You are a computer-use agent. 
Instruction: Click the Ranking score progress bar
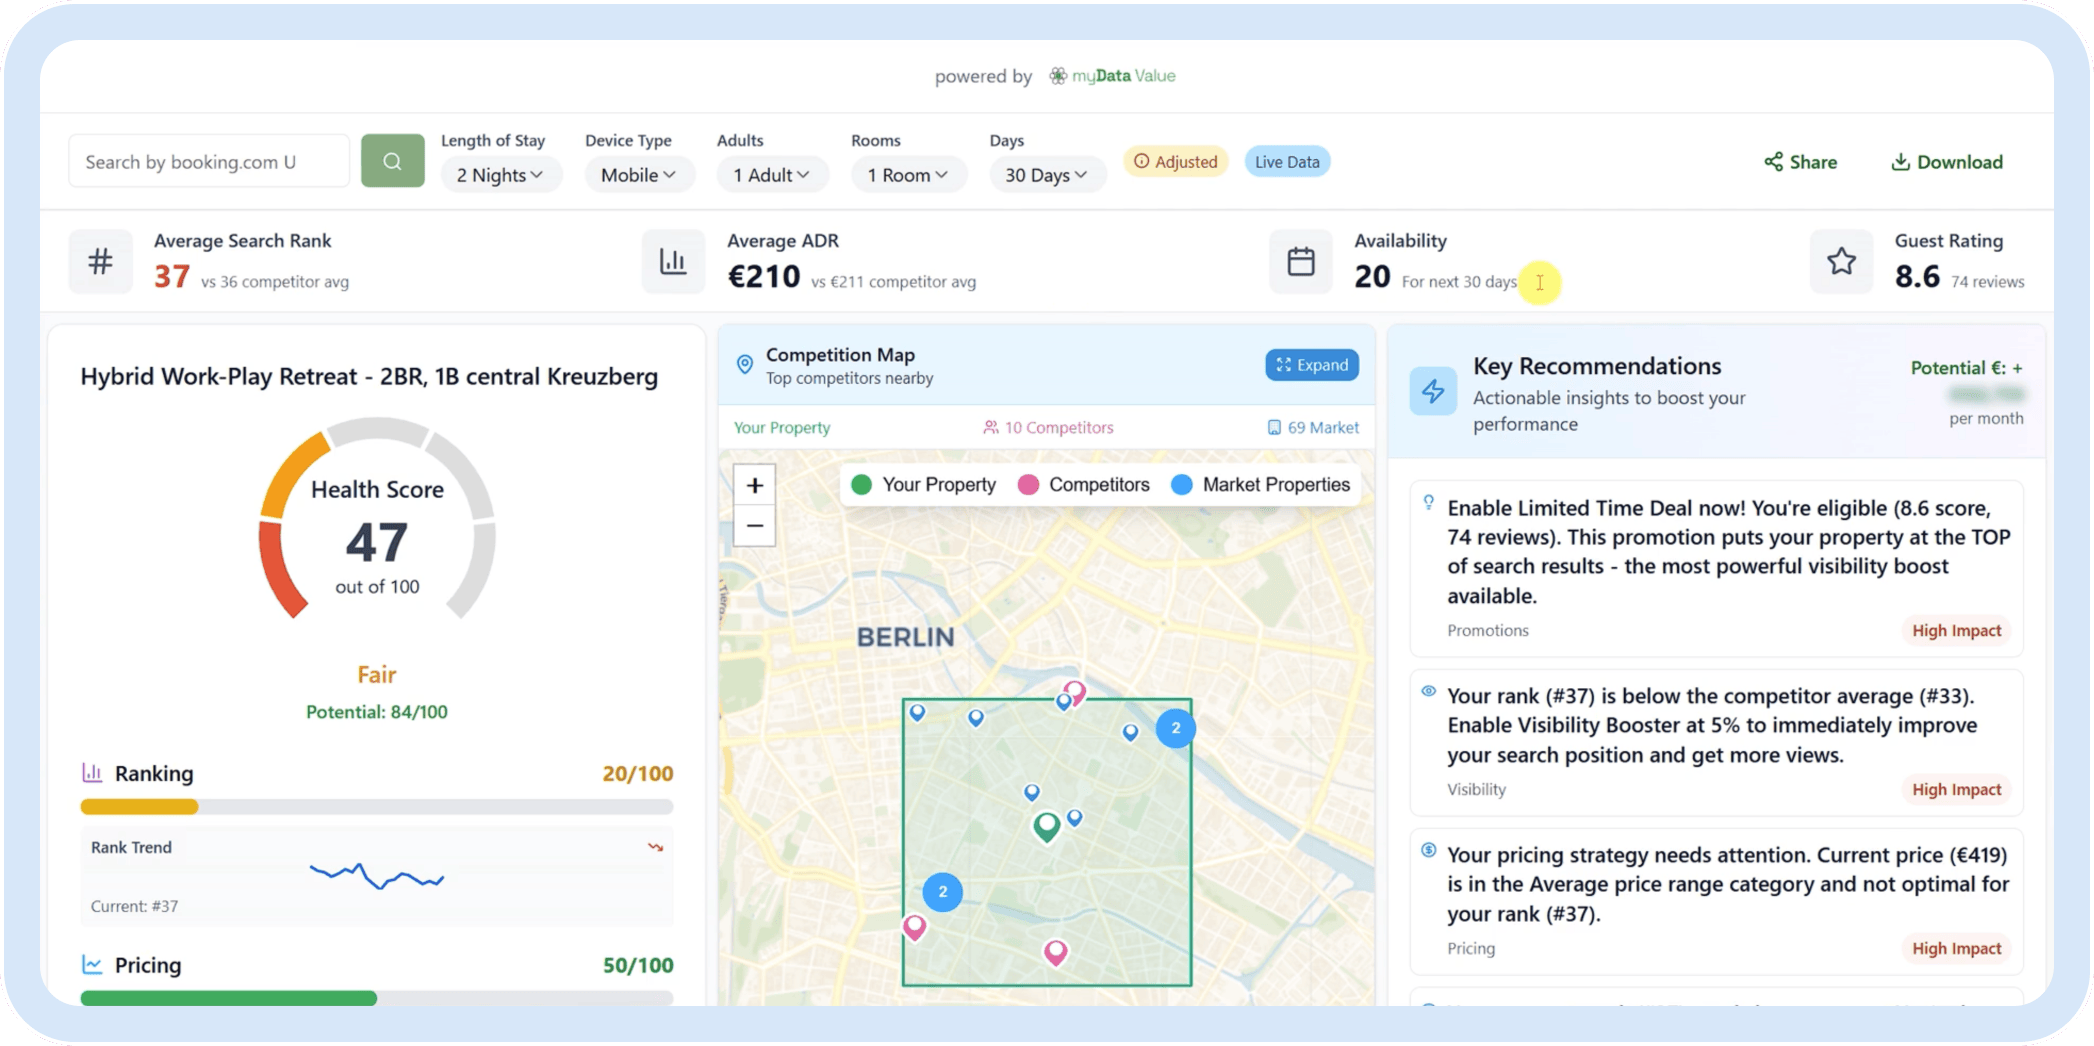tap(376, 807)
